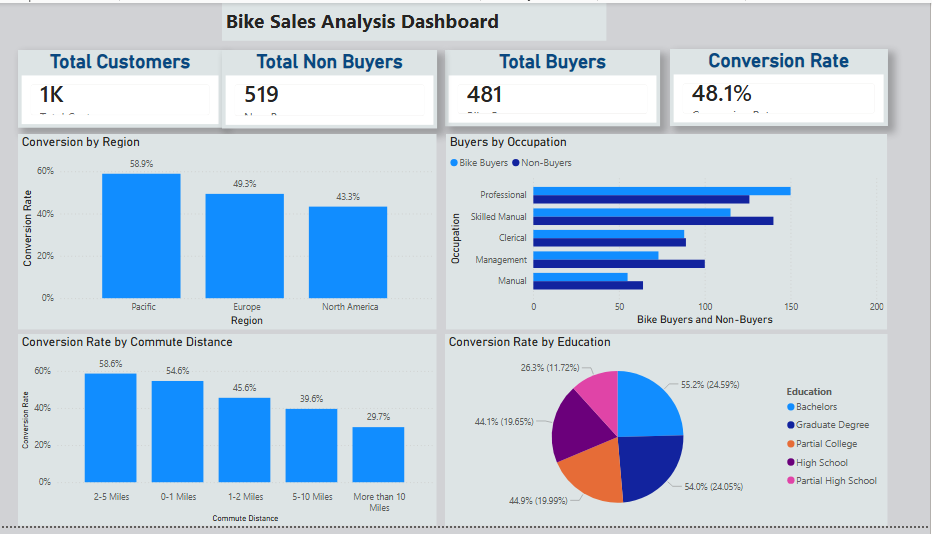Image resolution: width=932 pixels, height=534 pixels.
Task: Click the 43.3% data label
Action: 348,197
